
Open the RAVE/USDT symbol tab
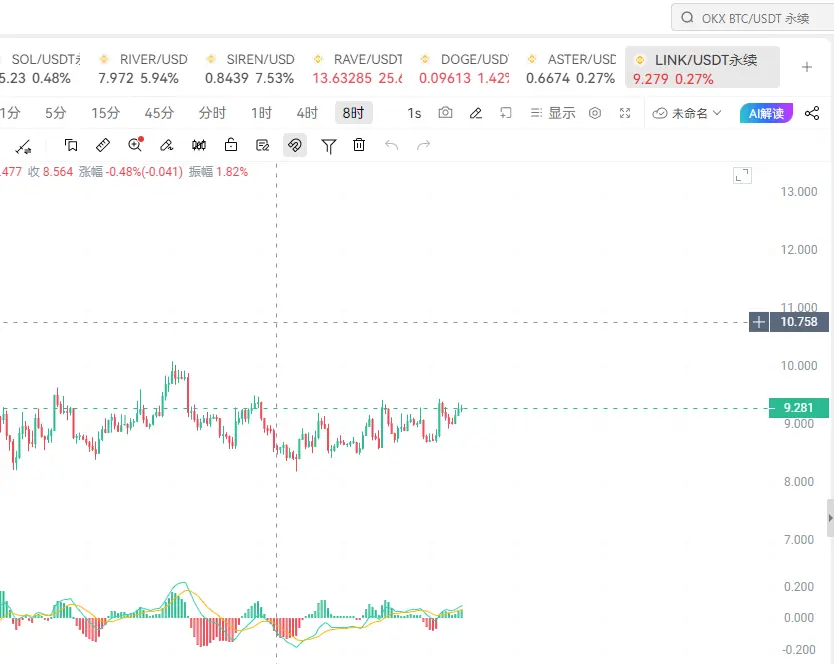click(x=357, y=68)
